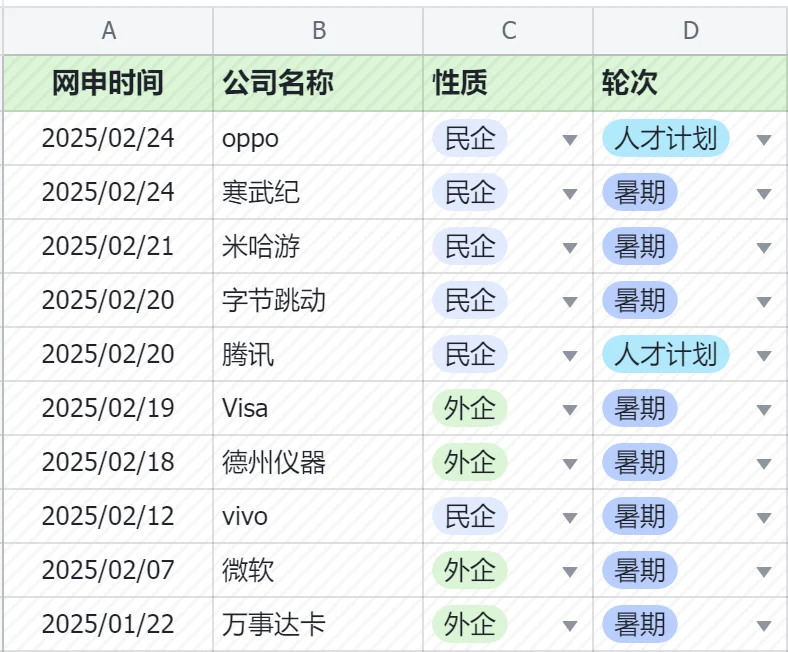Open 轮次 dropdown arrow in 微软 row
788x652 pixels.
[x=764, y=572]
